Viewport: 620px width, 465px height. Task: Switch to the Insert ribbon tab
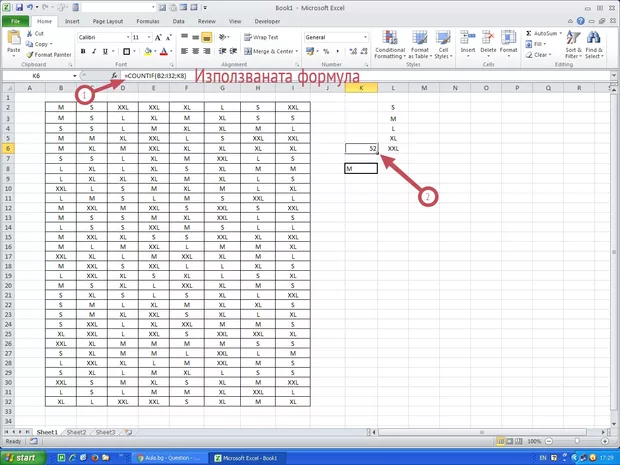(72, 21)
